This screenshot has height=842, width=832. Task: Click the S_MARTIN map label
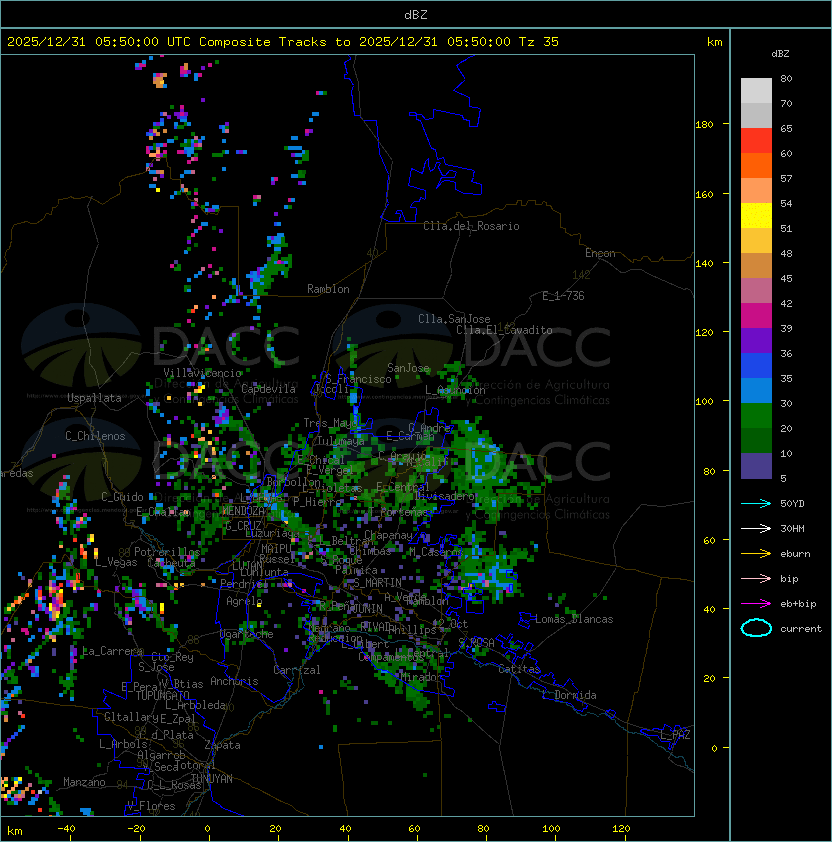tap(378, 583)
